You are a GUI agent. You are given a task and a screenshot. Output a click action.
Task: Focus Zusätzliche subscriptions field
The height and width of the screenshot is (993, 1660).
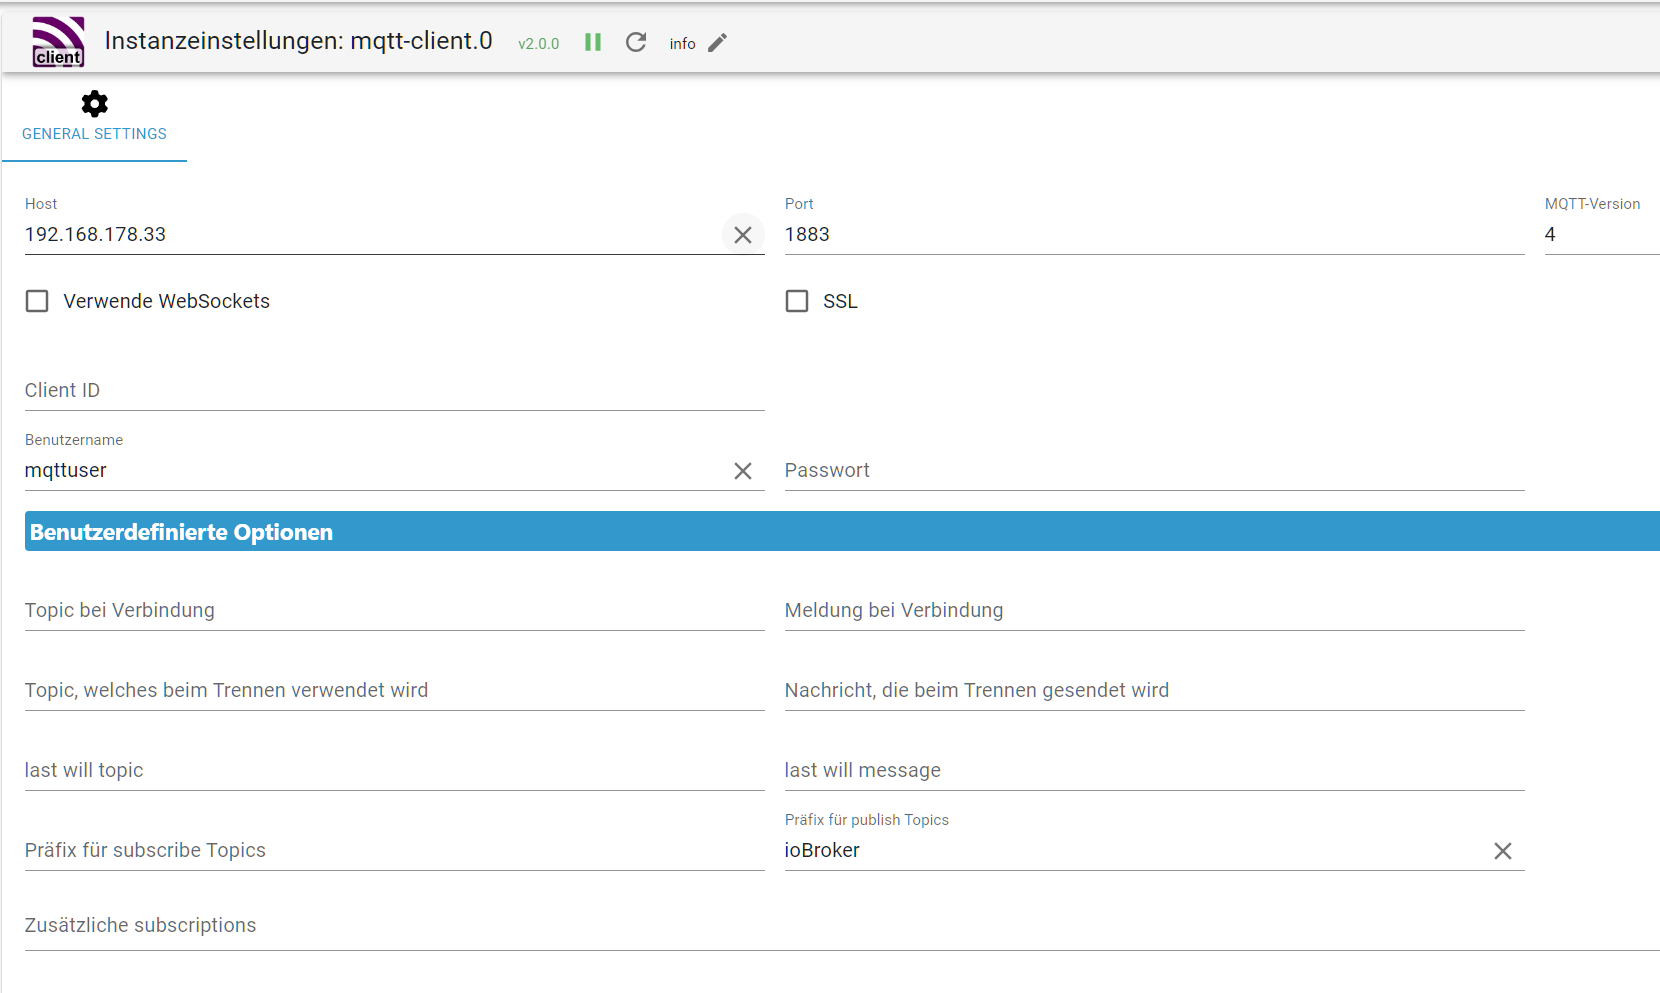pyautogui.click(x=842, y=926)
